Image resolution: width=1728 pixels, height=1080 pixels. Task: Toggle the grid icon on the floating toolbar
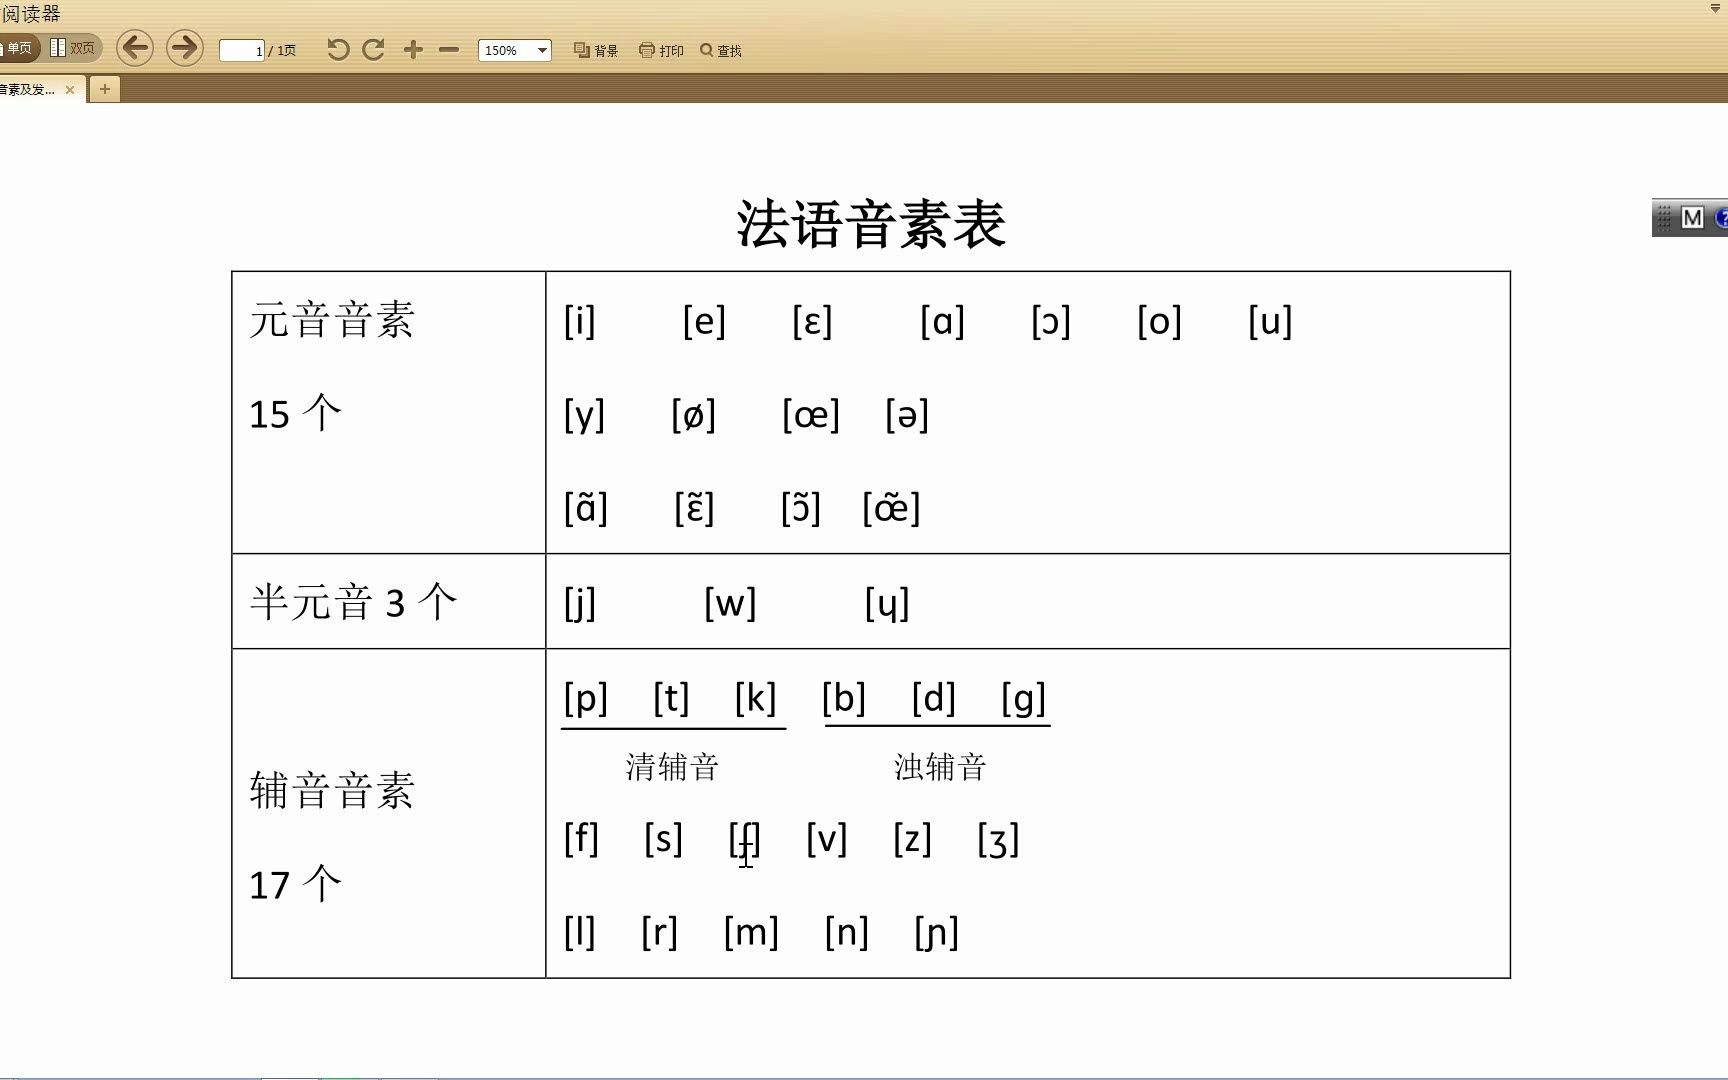(x=1664, y=218)
